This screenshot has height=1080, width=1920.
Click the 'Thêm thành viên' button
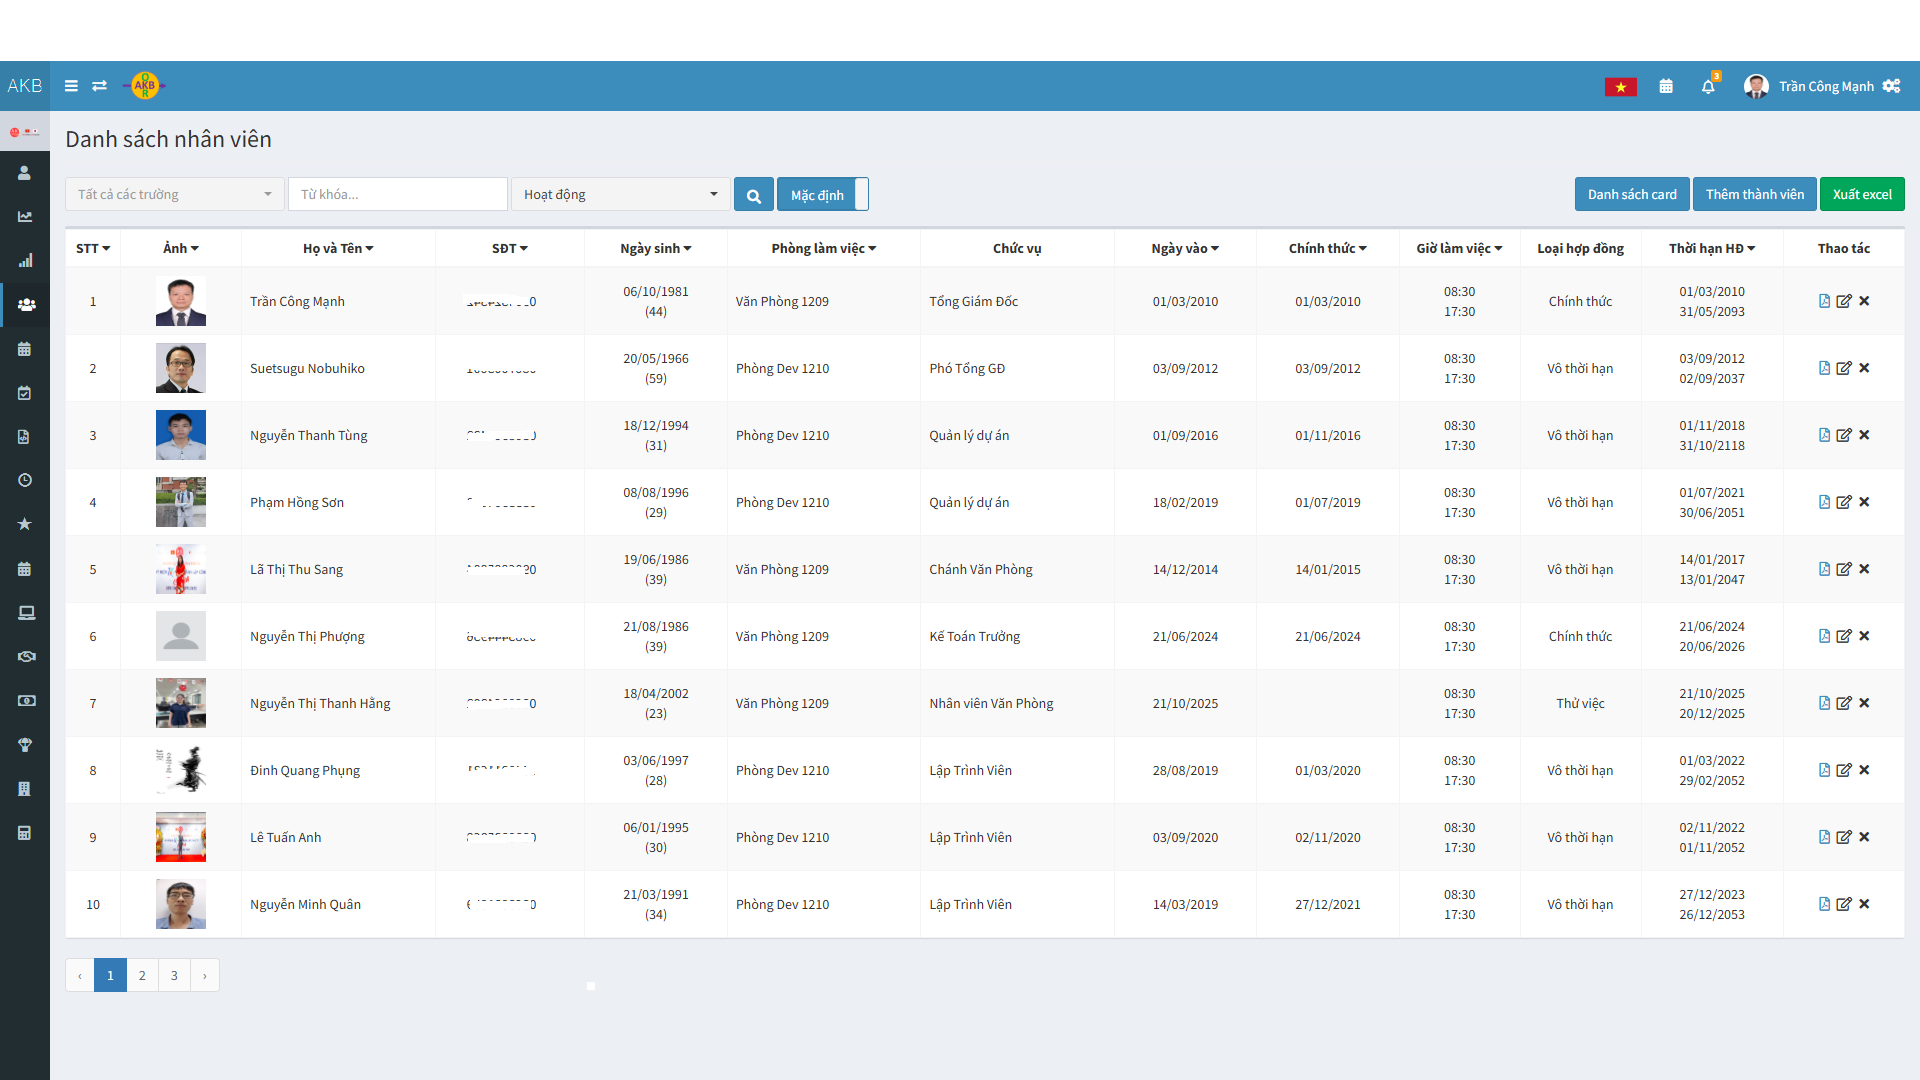click(x=1754, y=194)
